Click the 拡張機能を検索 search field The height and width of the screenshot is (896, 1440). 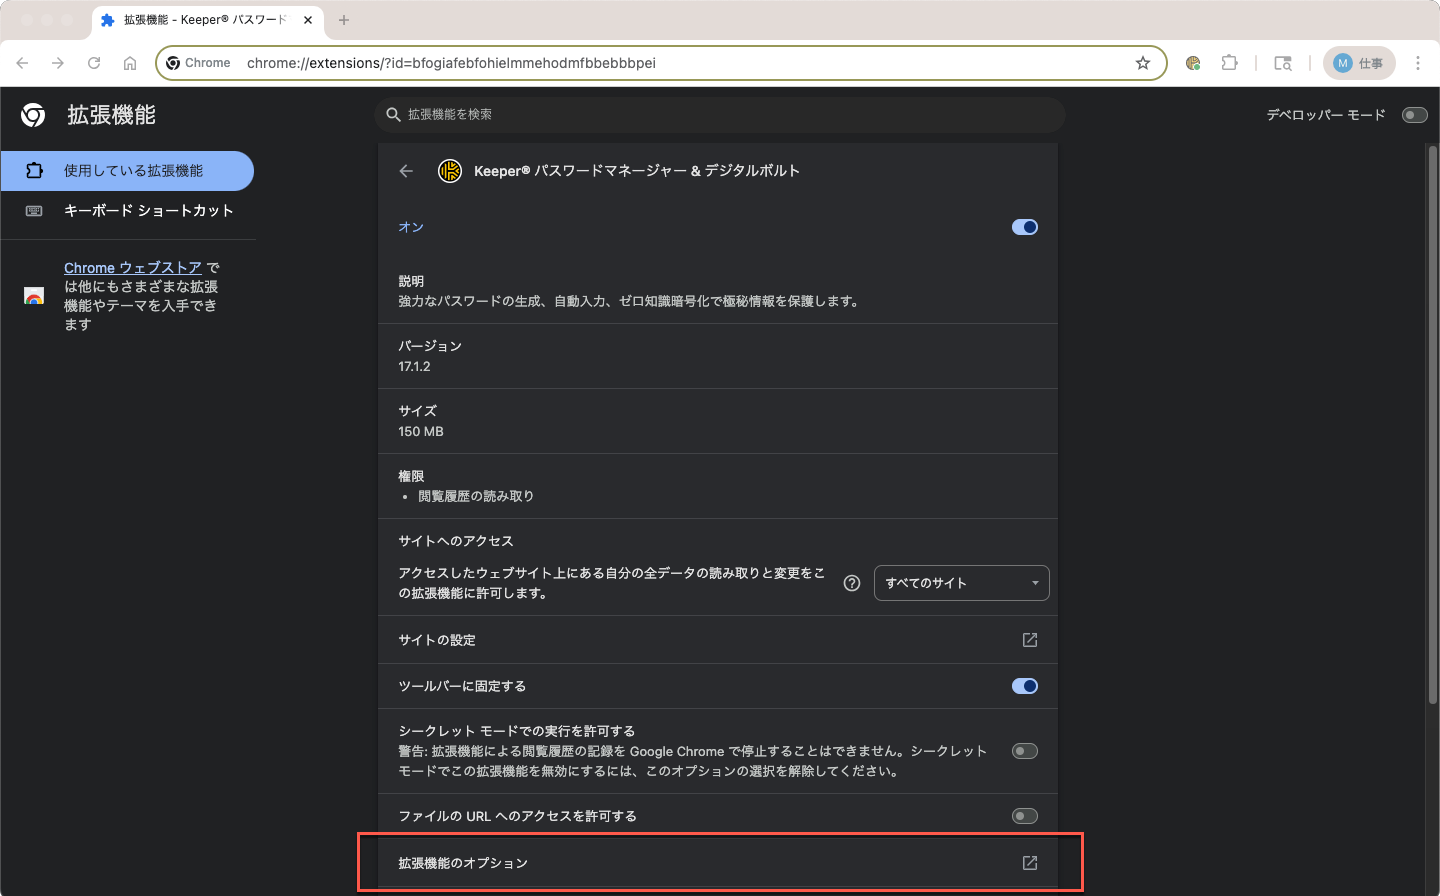720,115
